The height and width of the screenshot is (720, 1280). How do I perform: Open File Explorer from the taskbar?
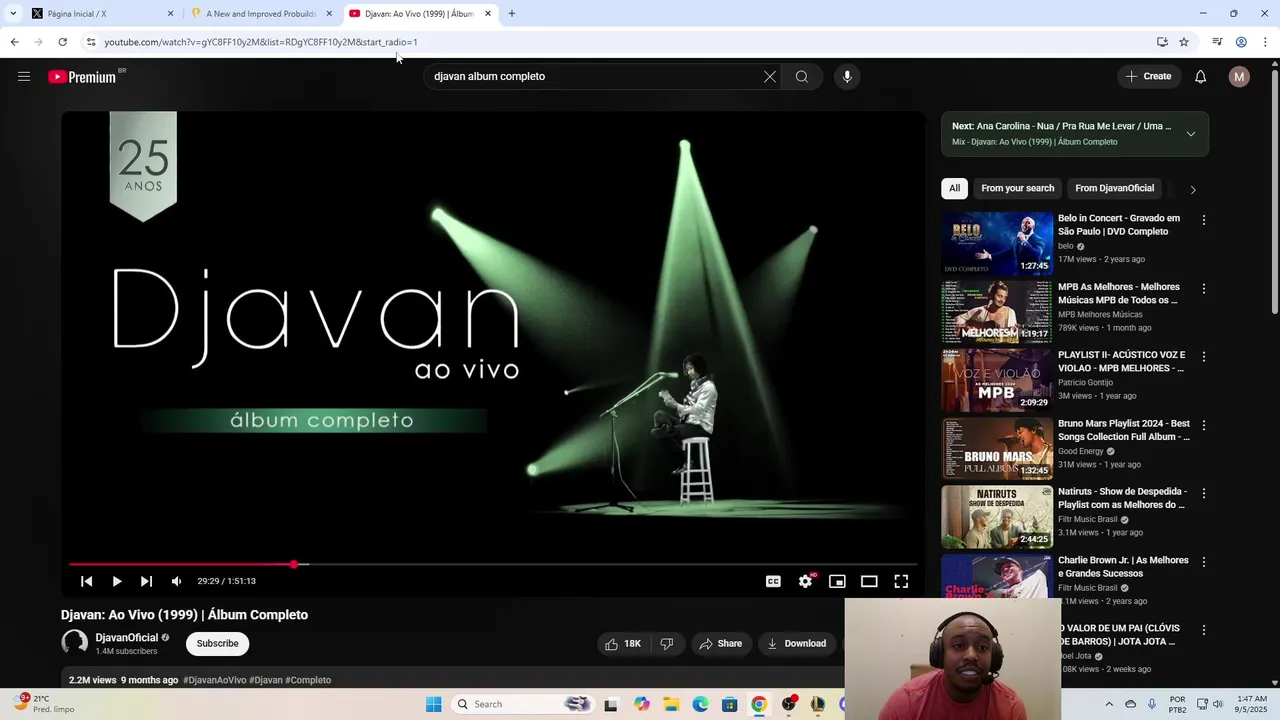click(671, 704)
